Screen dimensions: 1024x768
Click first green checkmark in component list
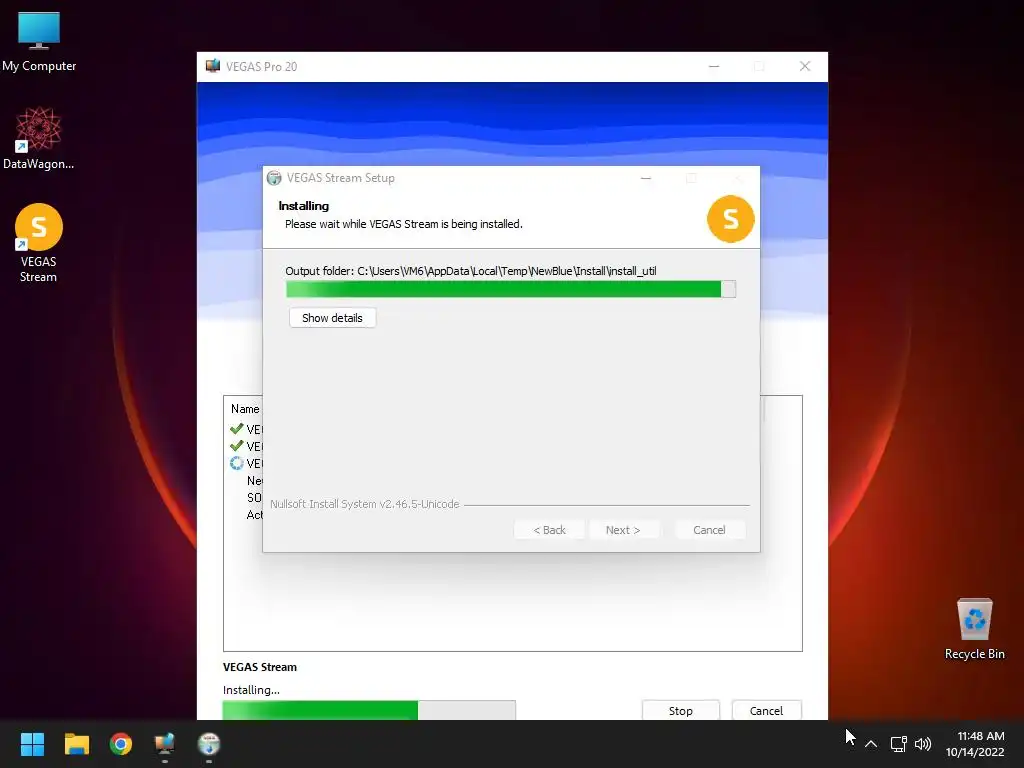coord(236,429)
